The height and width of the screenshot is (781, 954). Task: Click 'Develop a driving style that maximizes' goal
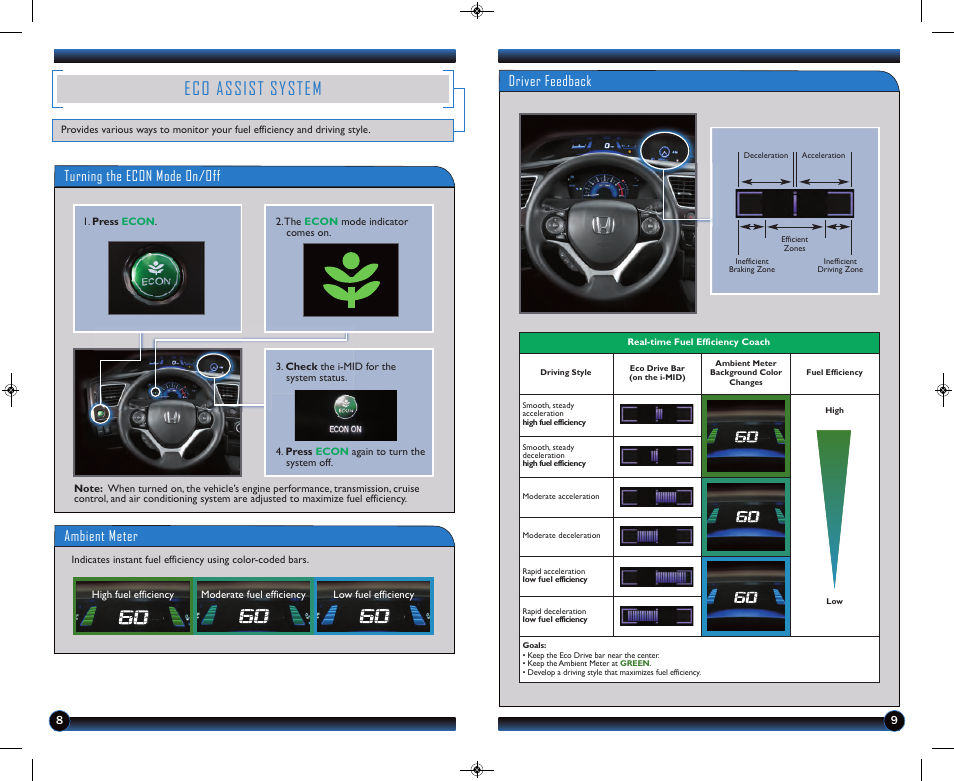pos(611,672)
